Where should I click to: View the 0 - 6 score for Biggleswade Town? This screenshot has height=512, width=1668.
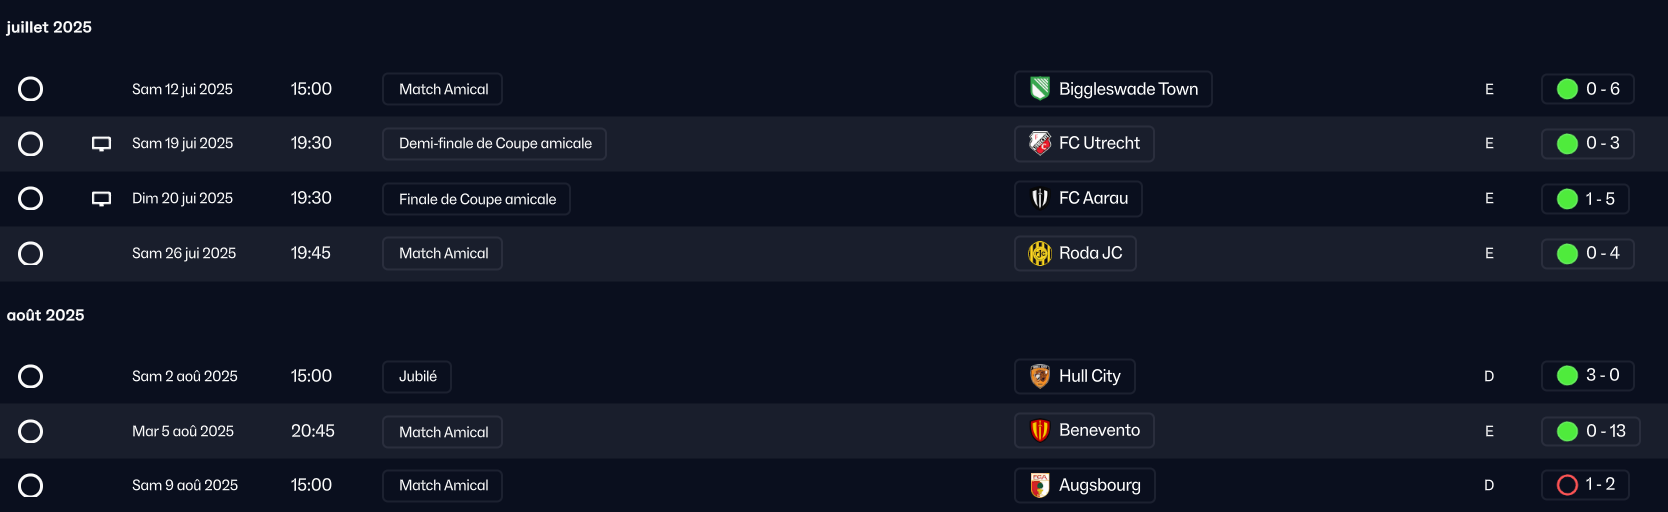pos(1588,89)
